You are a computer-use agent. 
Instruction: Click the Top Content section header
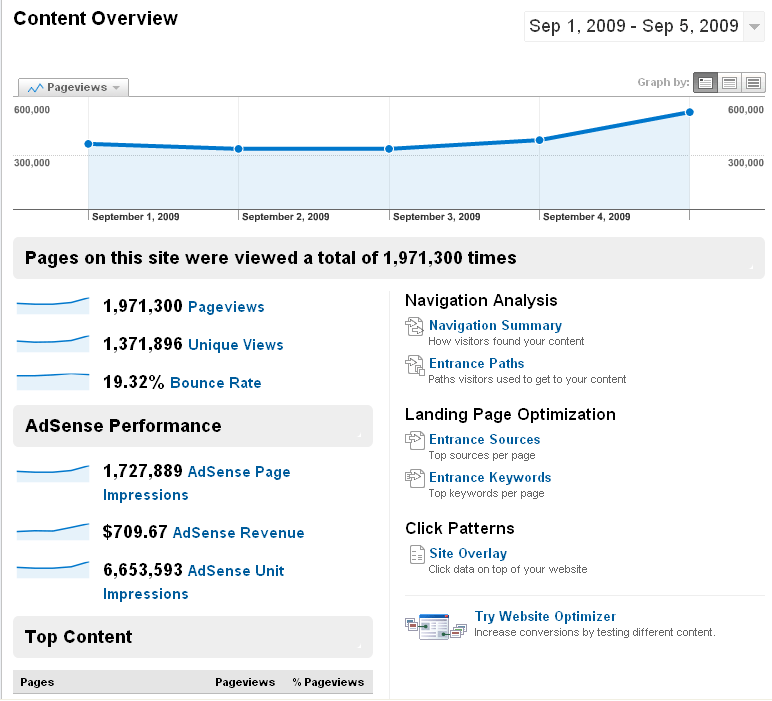[x=193, y=637]
